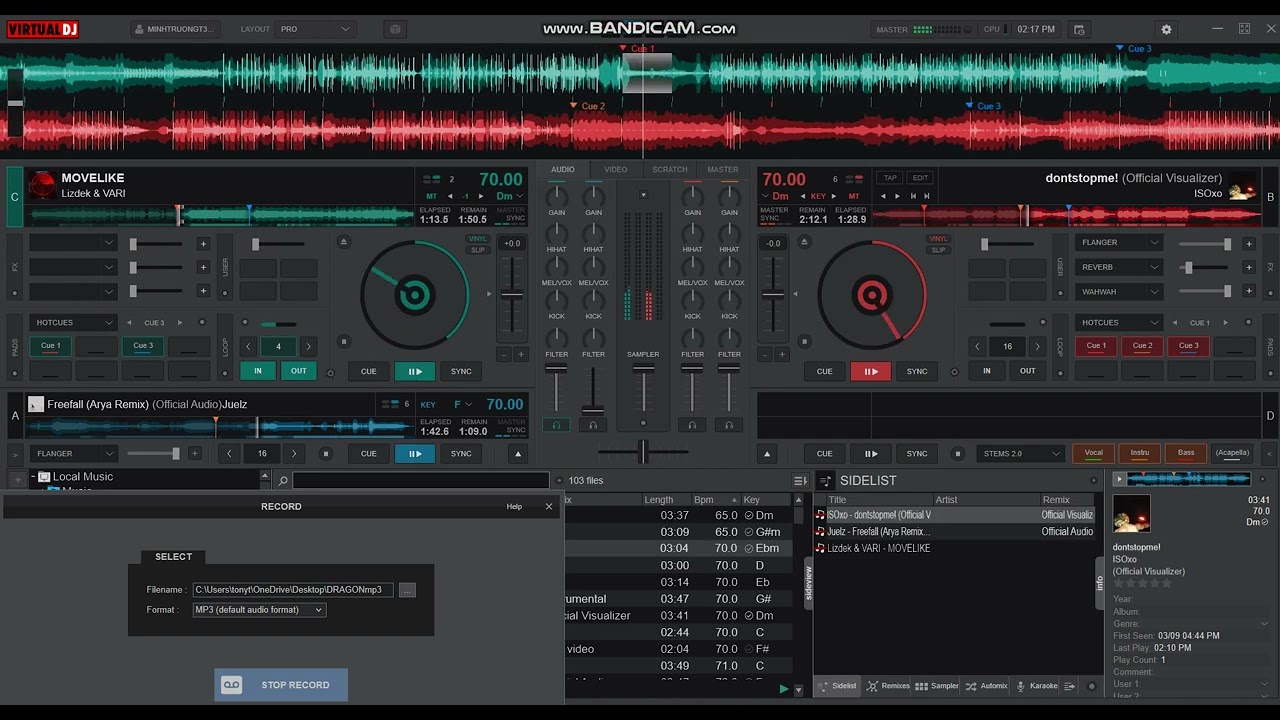Switch to the VIDEO mixer tab
Viewport: 1280px width, 720px height.
point(616,170)
